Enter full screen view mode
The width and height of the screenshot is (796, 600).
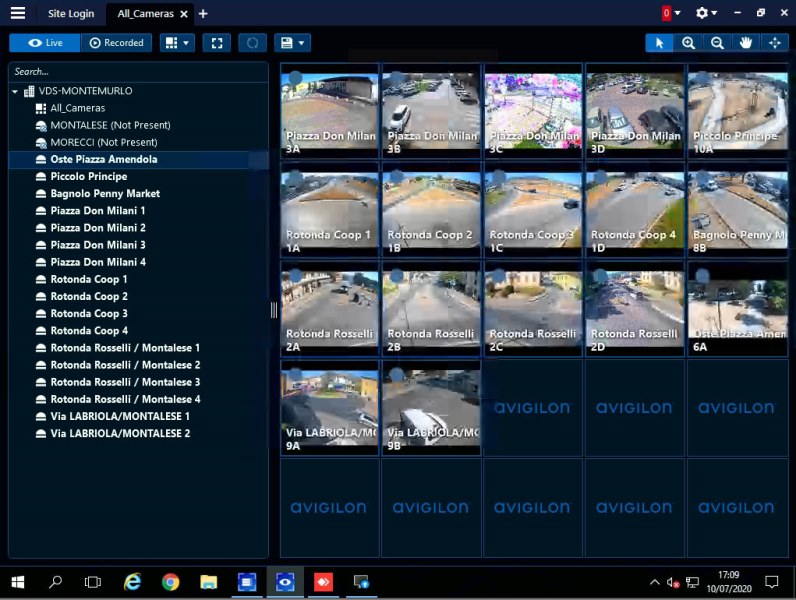216,43
